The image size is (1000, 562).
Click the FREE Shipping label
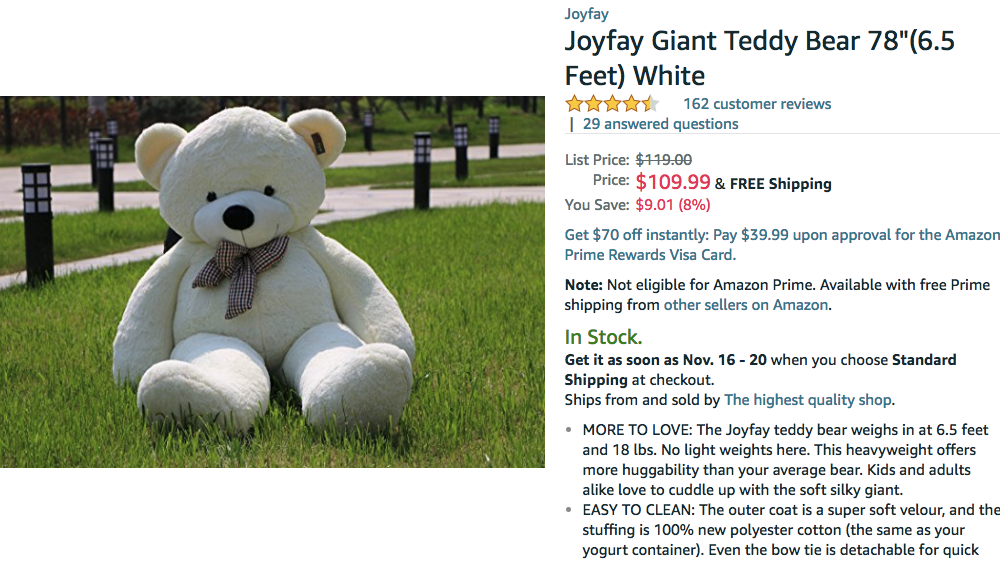tap(781, 184)
